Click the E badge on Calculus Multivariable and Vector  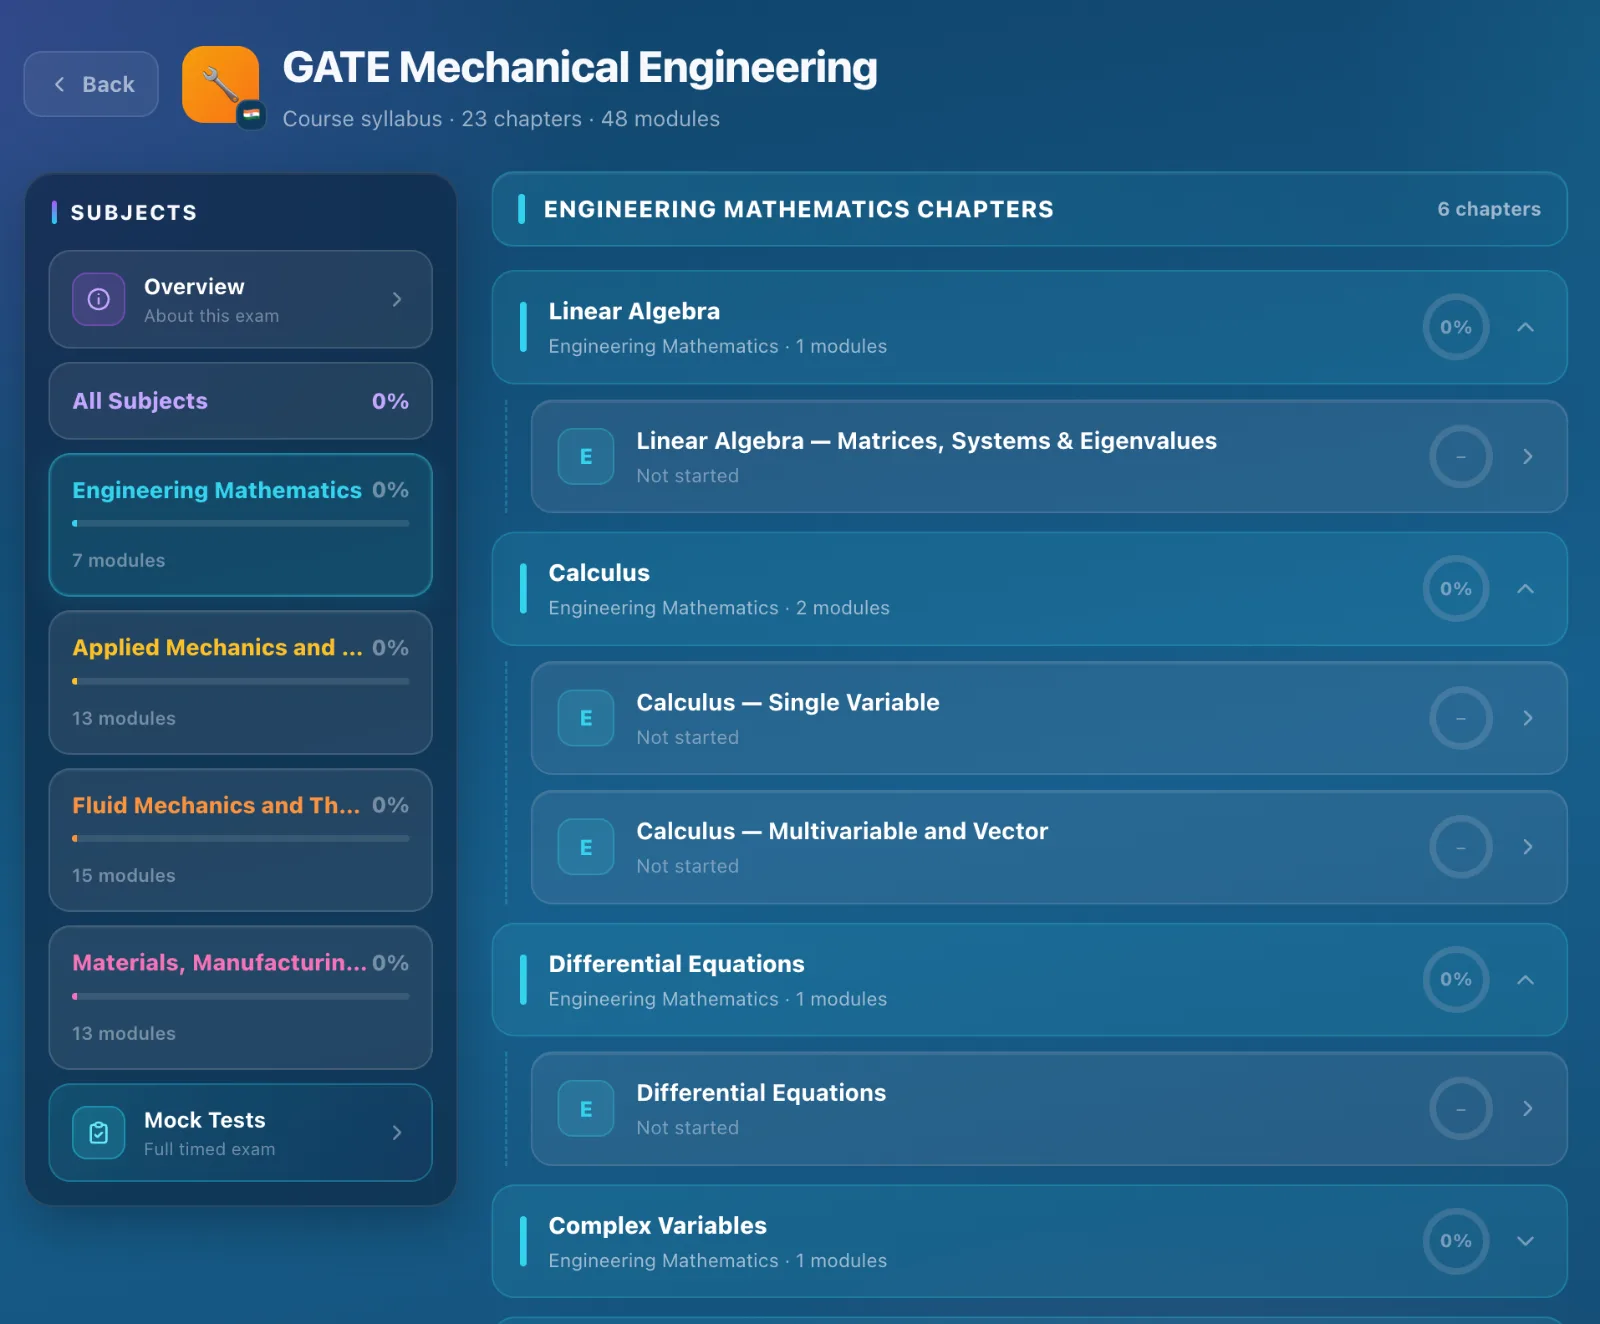point(586,847)
